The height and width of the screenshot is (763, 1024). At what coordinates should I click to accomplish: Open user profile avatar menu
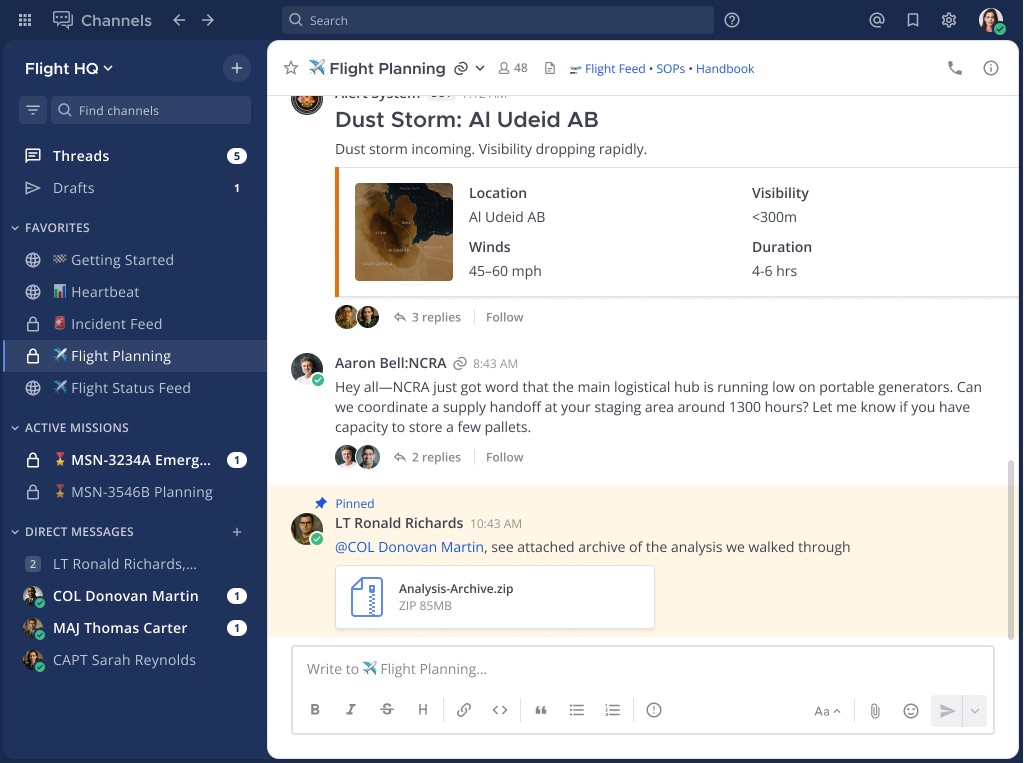pyautogui.click(x=991, y=20)
